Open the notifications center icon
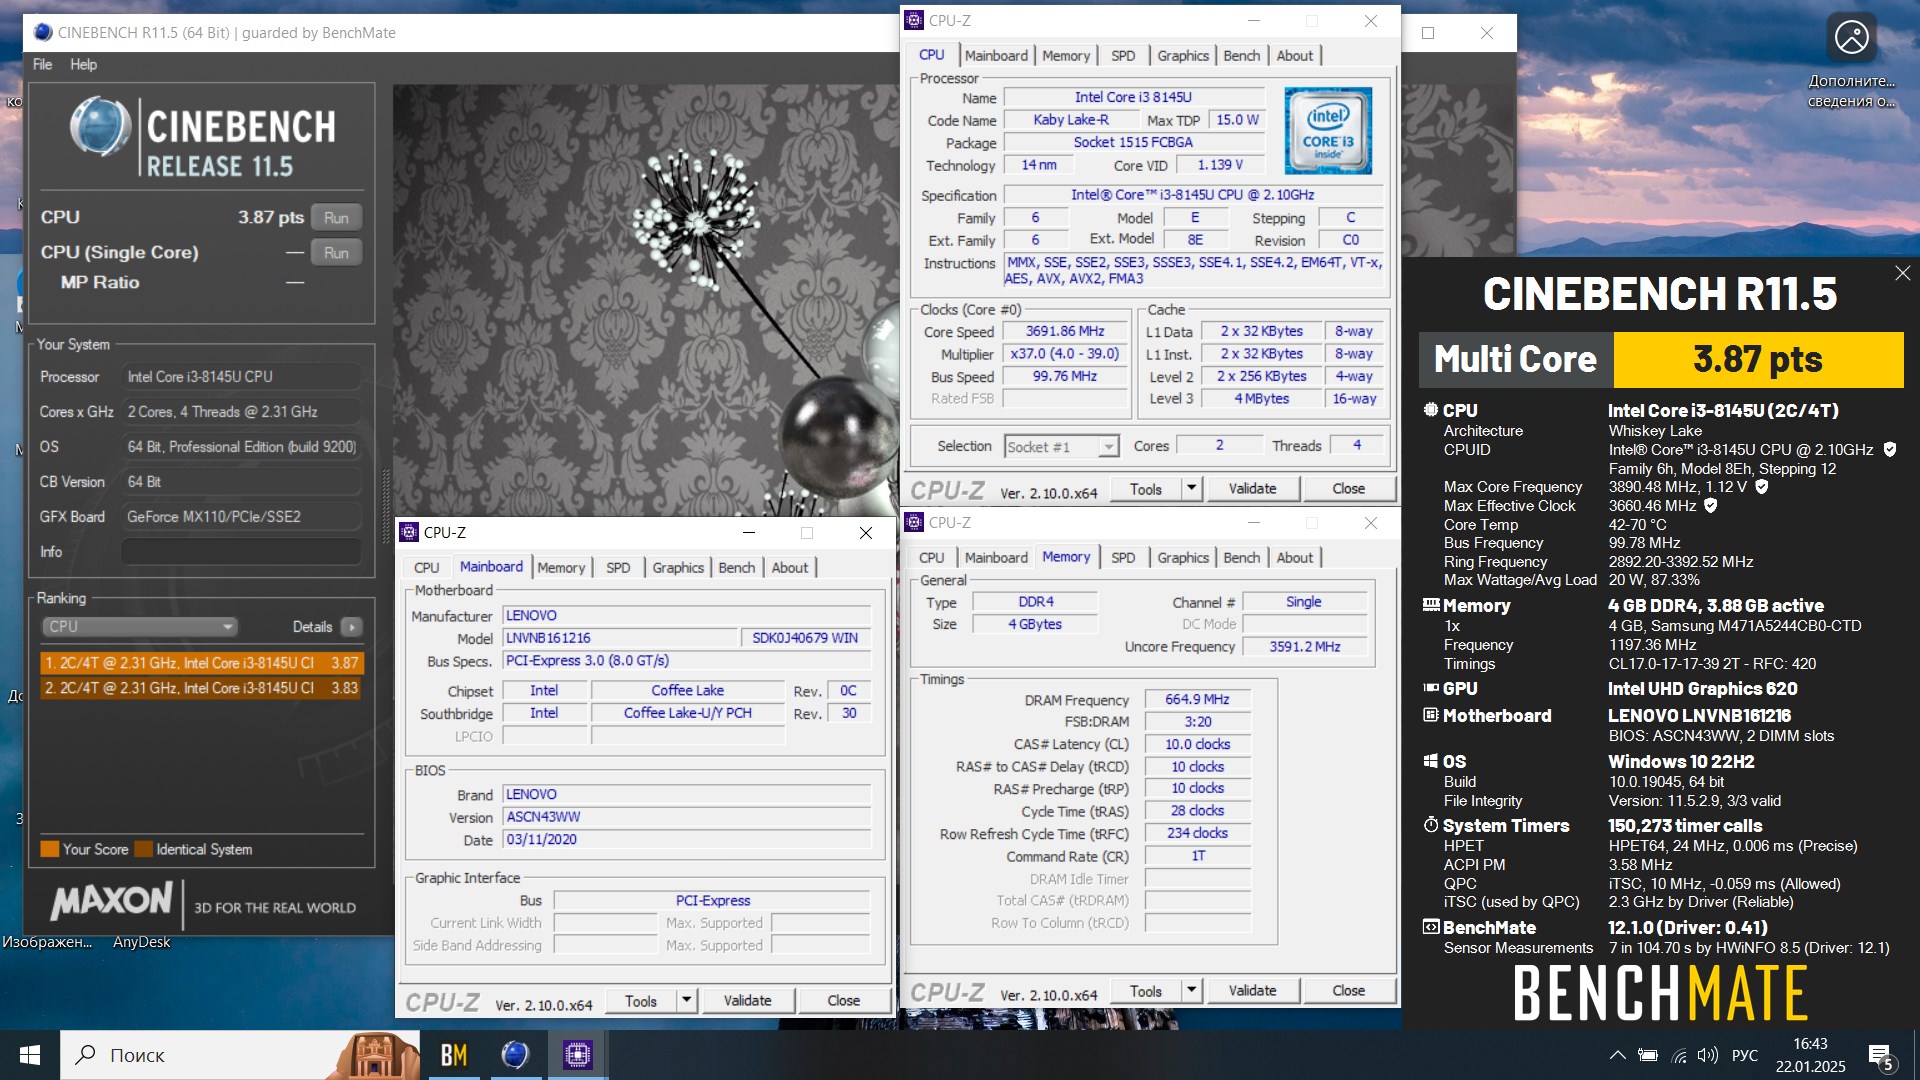The image size is (1920, 1080). click(x=1880, y=1056)
